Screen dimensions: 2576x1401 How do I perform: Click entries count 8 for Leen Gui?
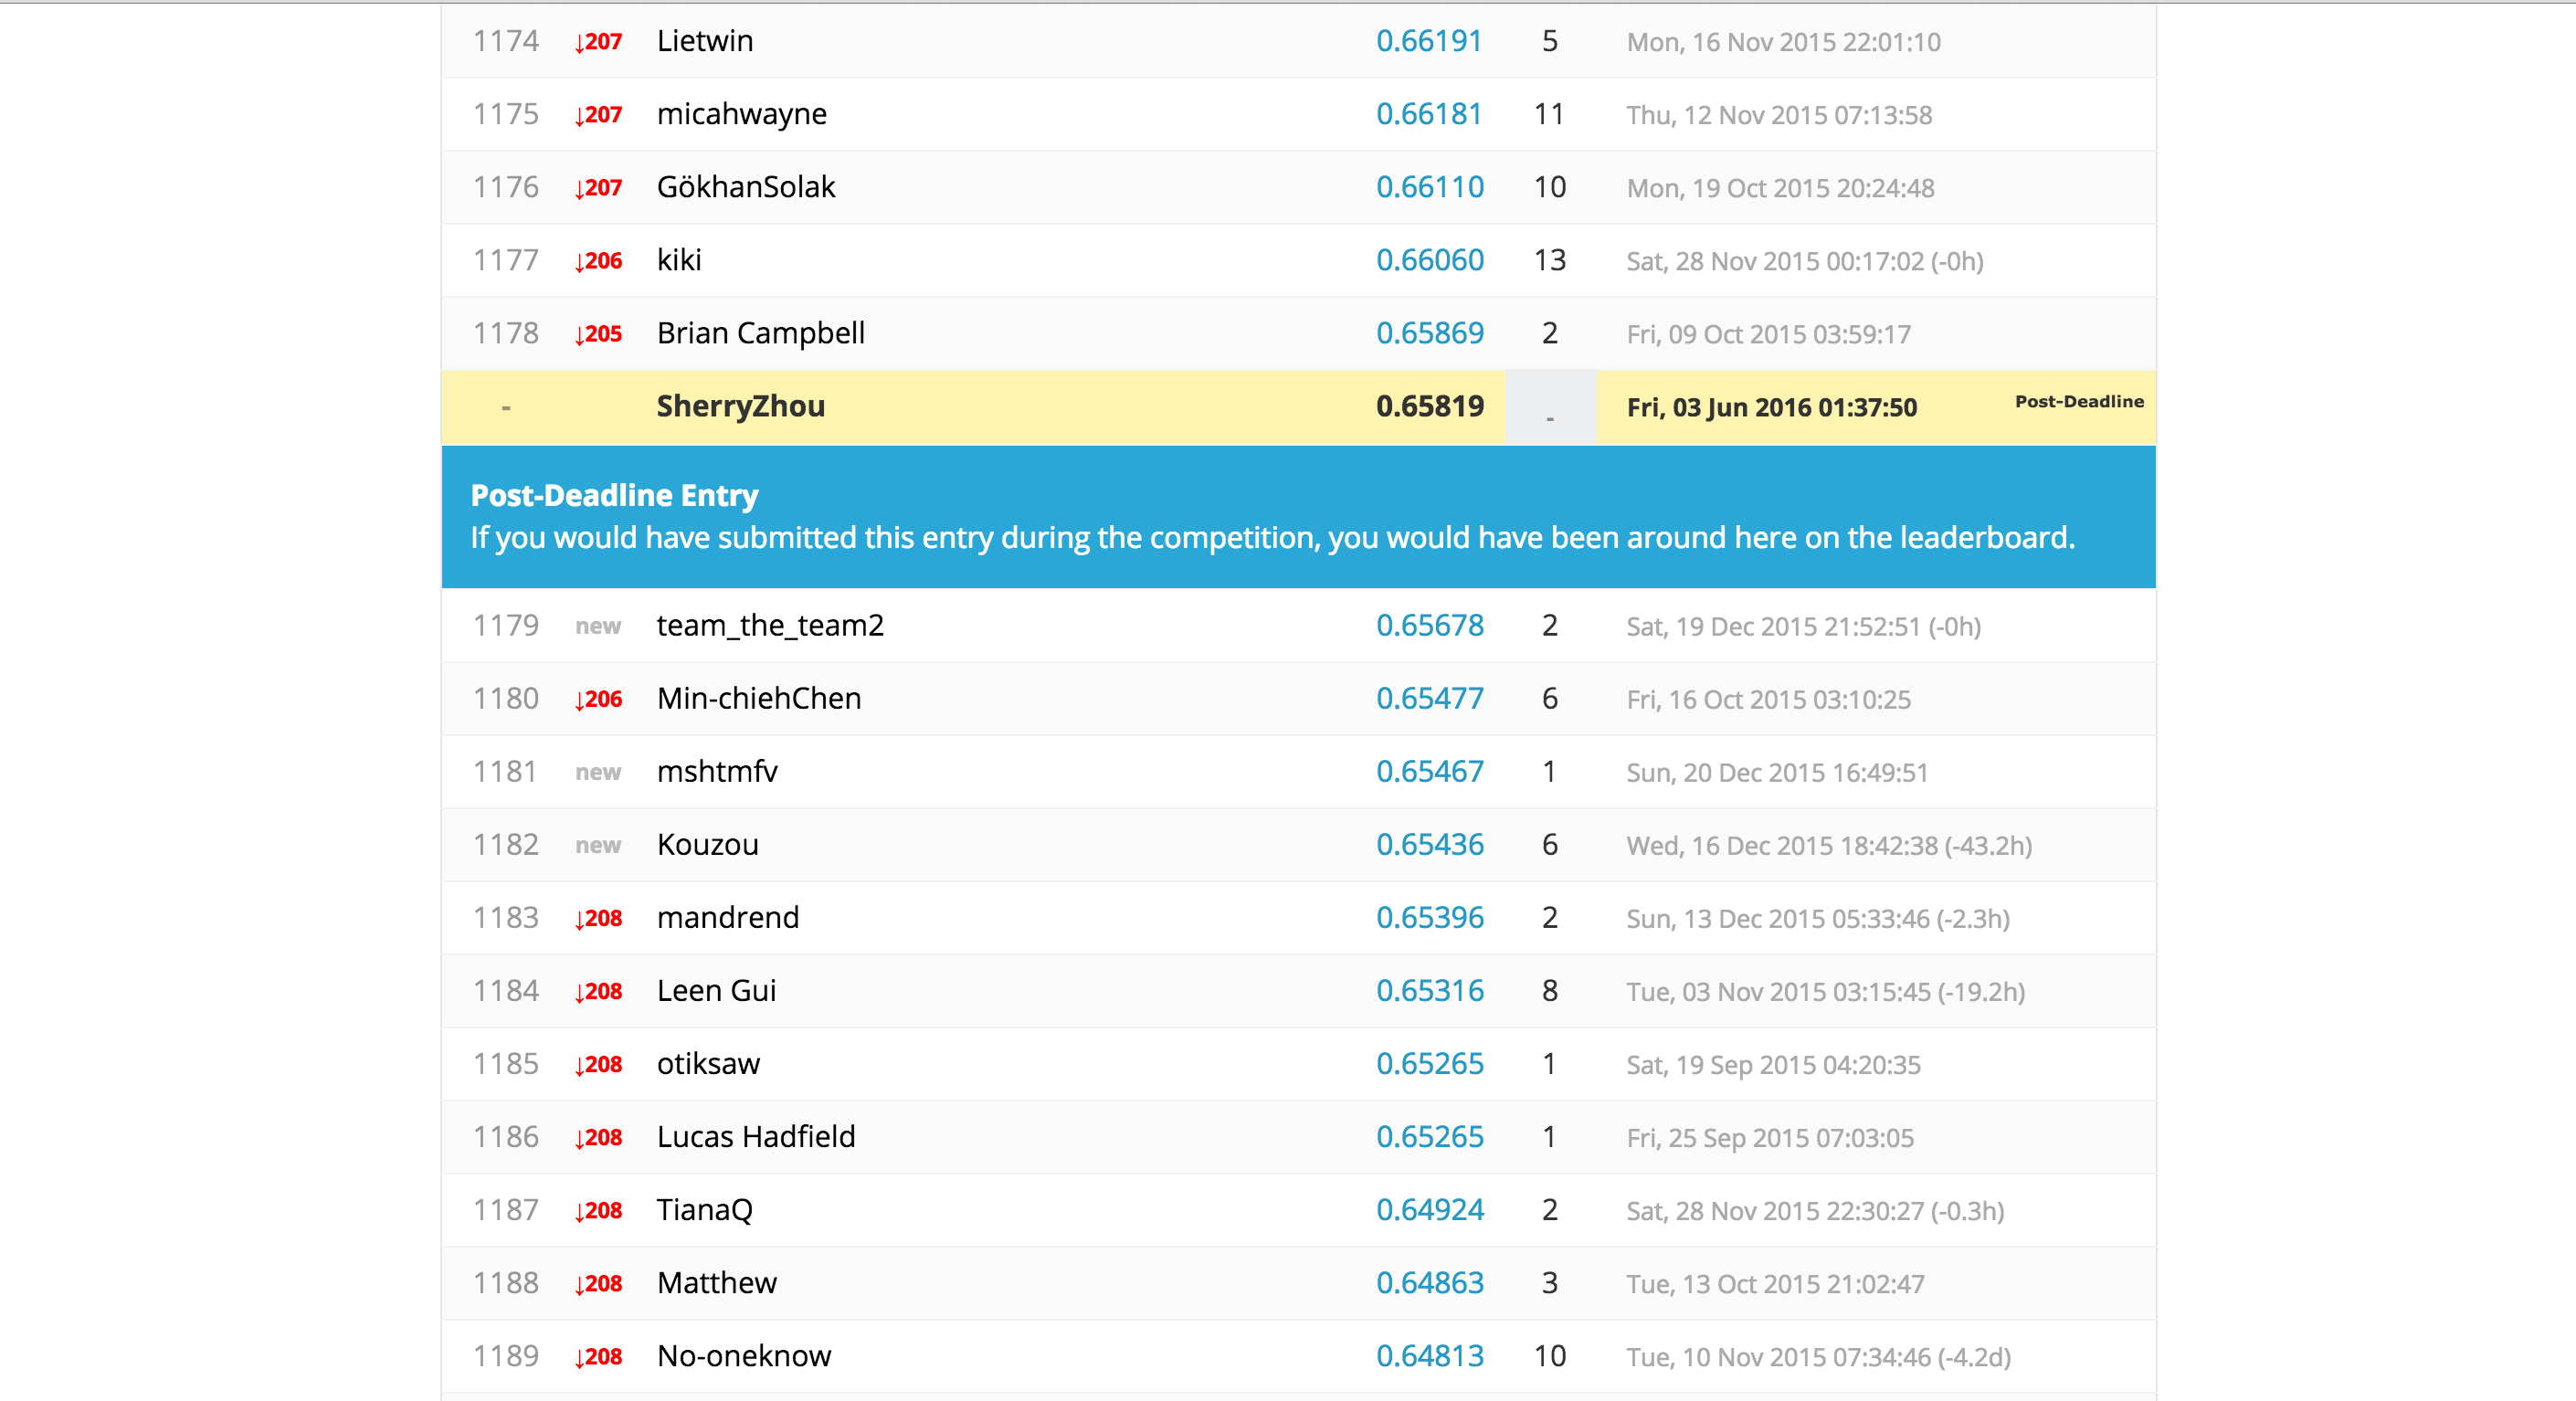1549,990
